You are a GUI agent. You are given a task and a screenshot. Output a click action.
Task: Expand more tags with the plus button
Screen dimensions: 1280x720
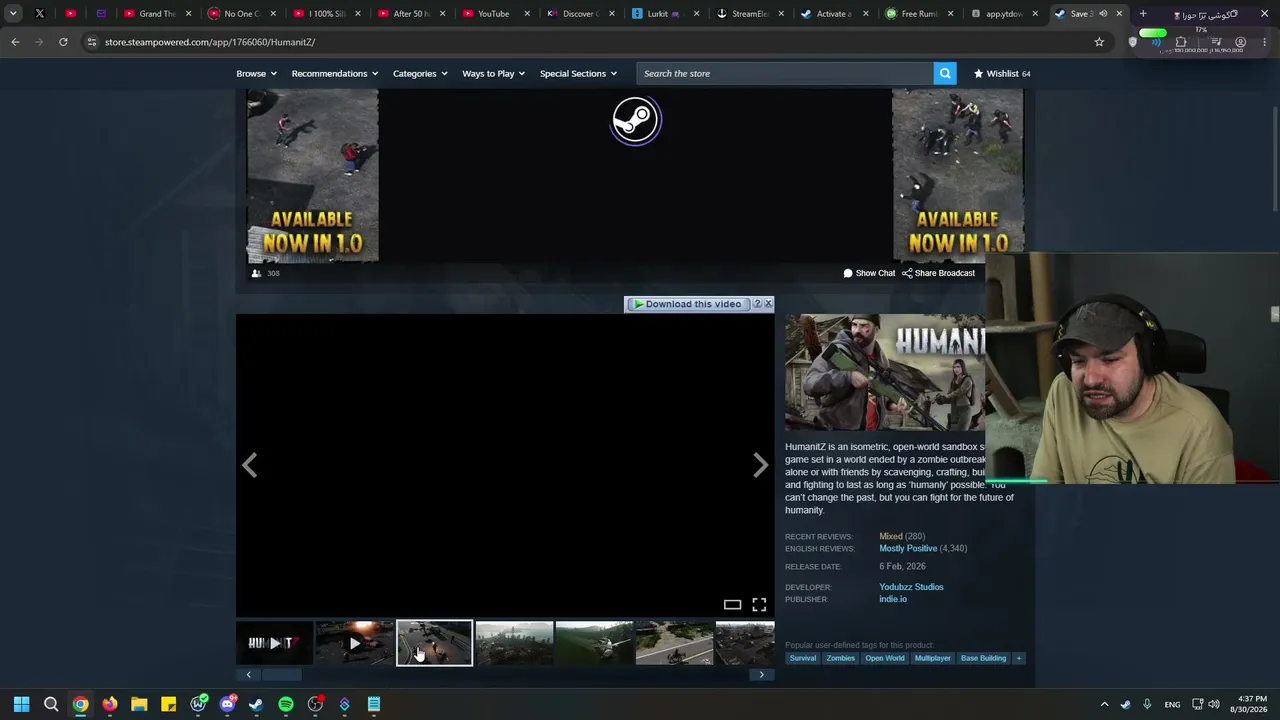pos(1019,658)
